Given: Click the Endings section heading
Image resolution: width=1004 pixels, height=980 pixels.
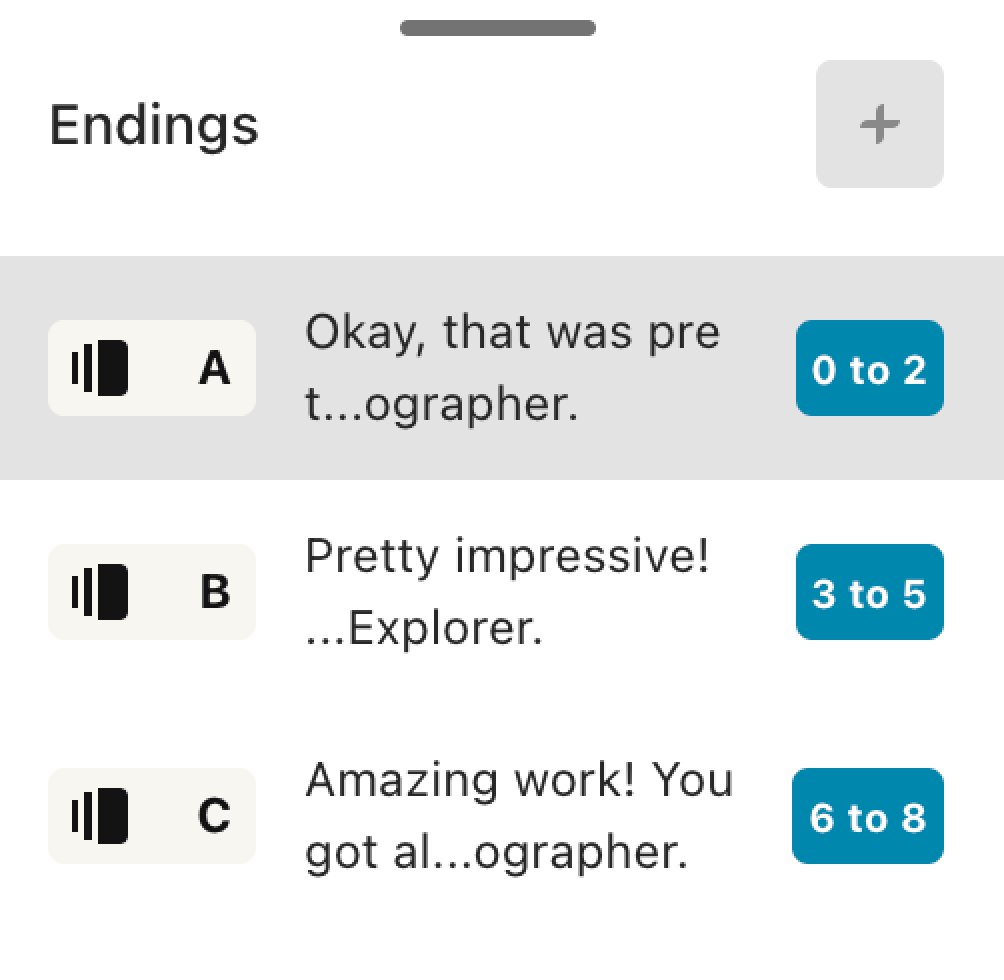Looking at the screenshot, I should [x=154, y=125].
